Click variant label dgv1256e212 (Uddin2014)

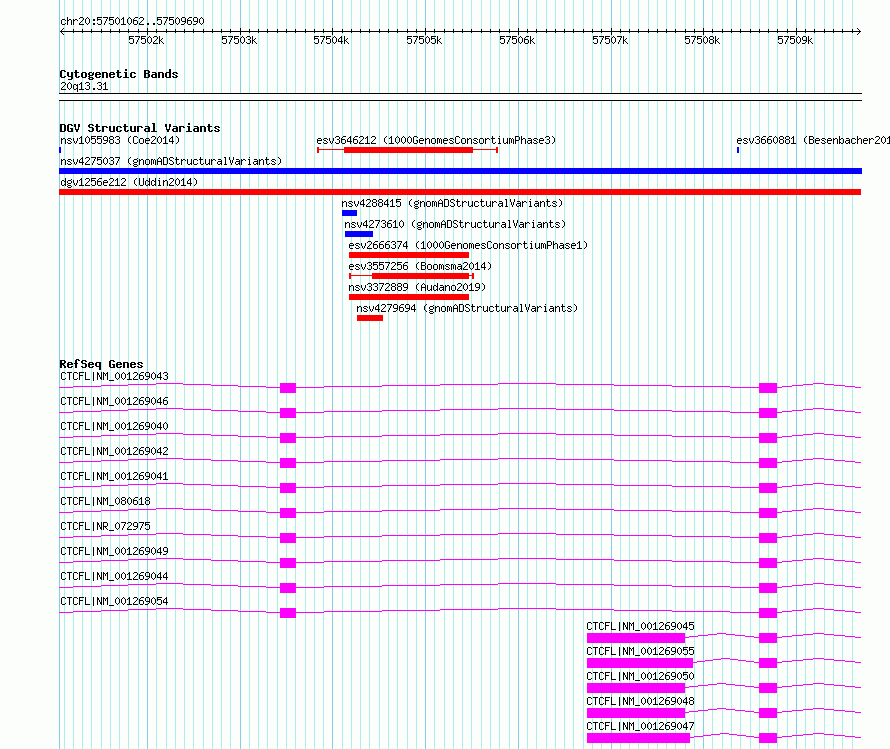129,182
